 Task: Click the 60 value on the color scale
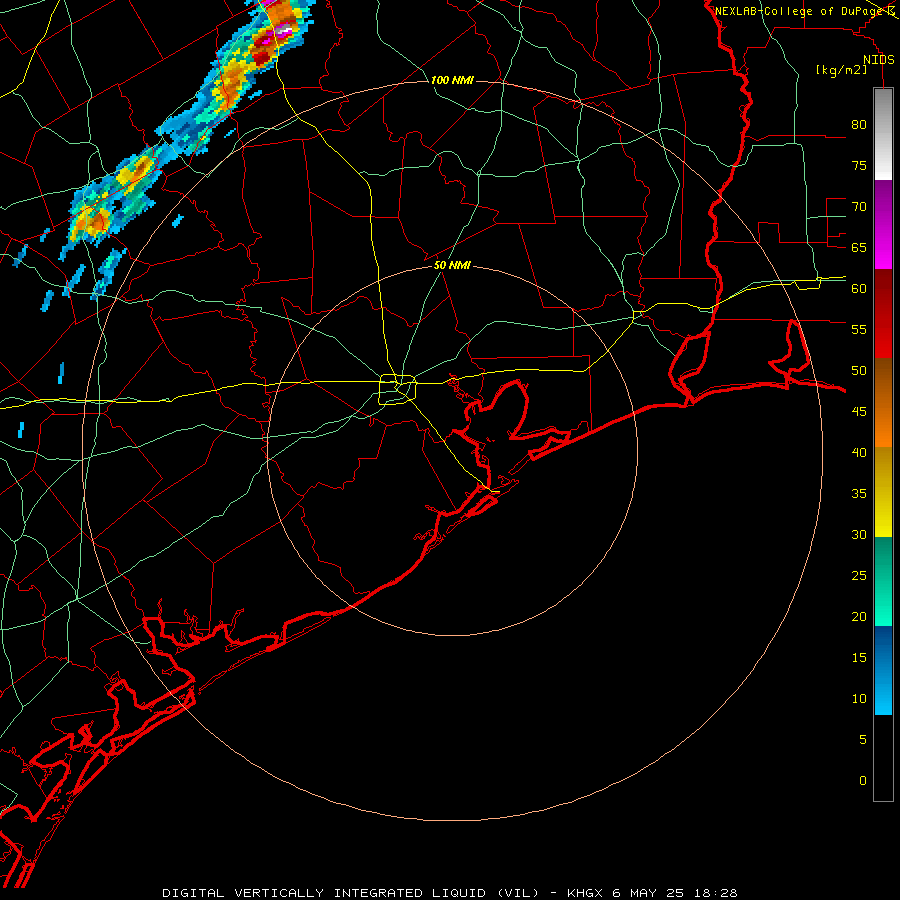click(859, 289)
